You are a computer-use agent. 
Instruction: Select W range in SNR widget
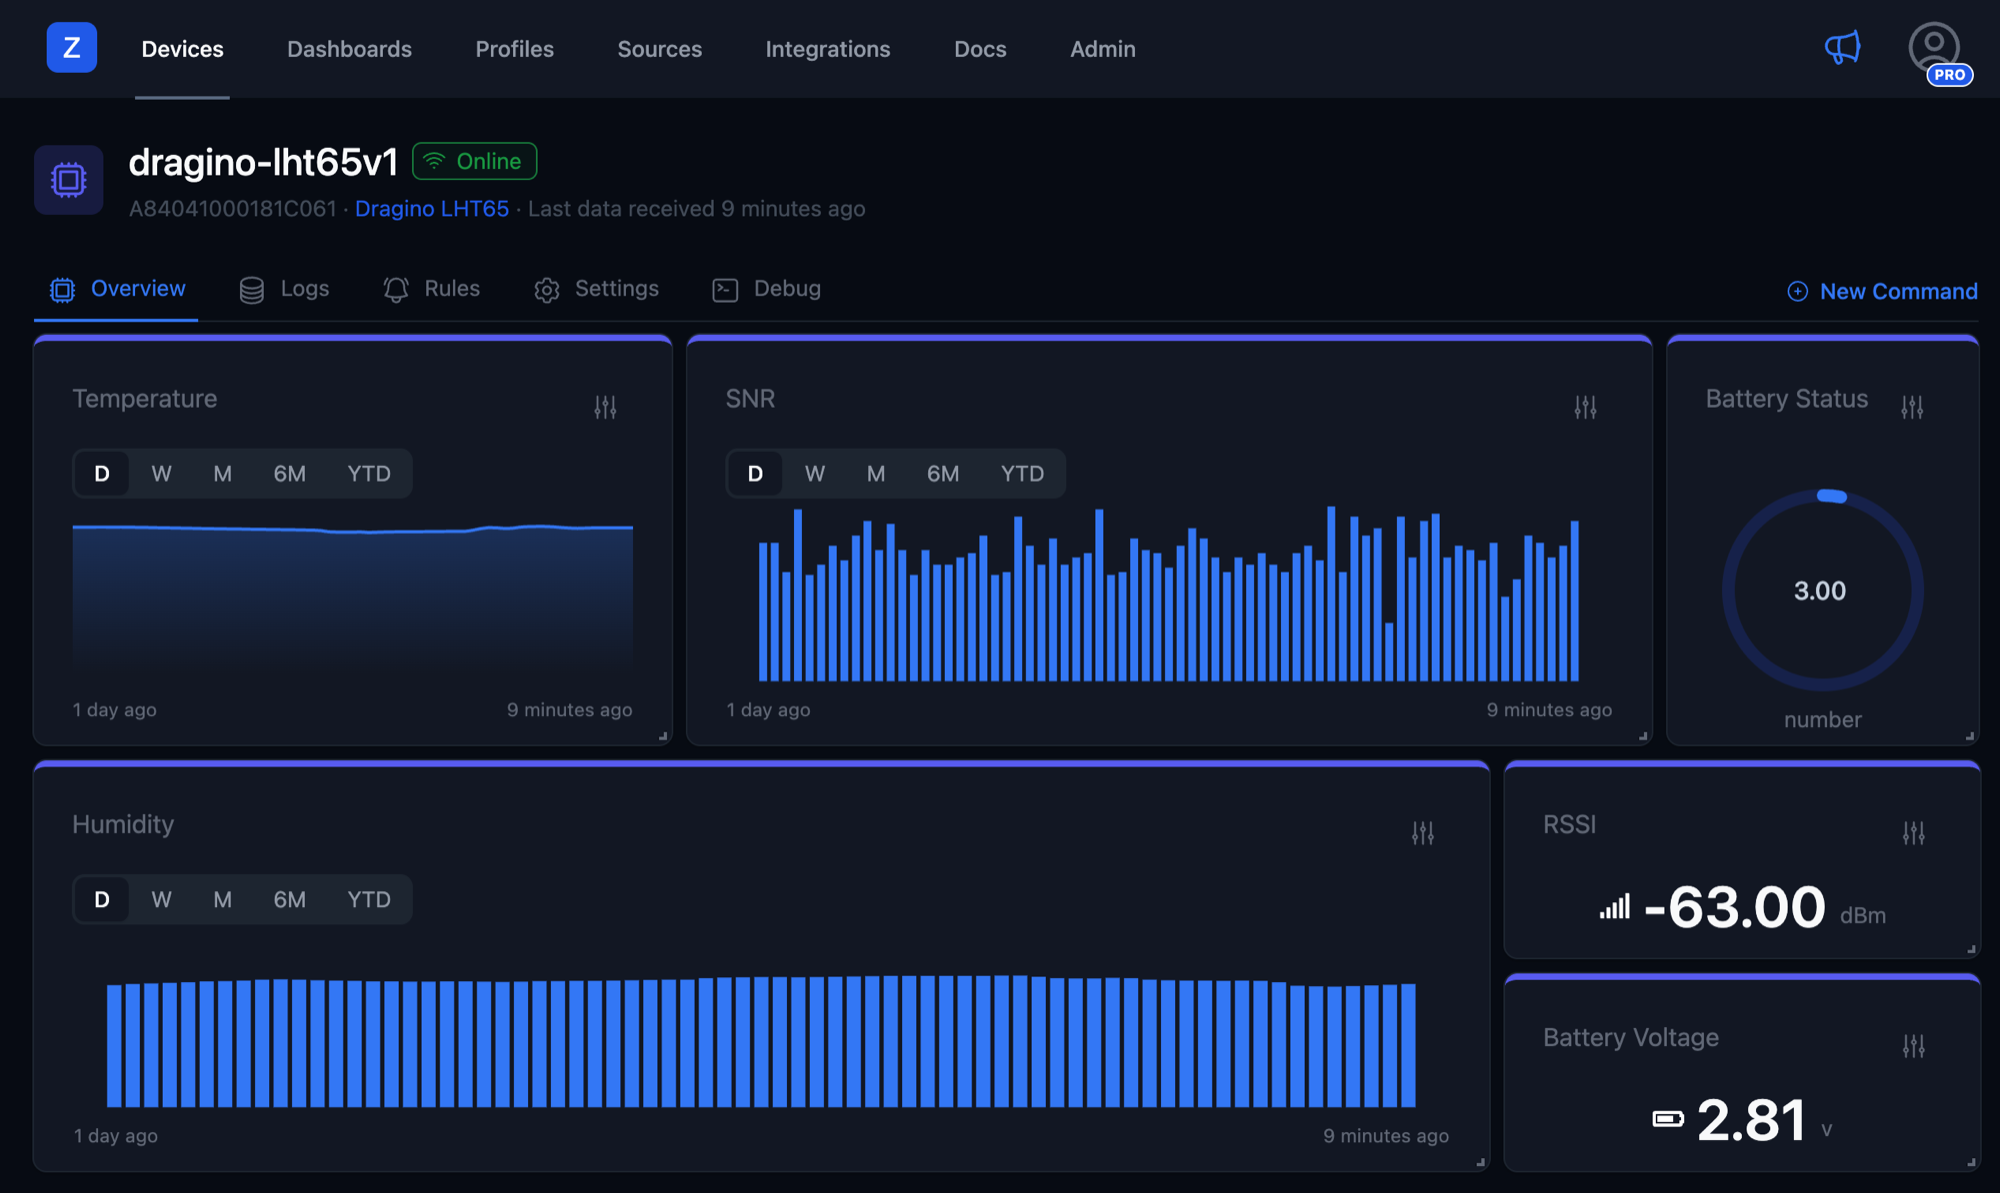tap(815, 474)
